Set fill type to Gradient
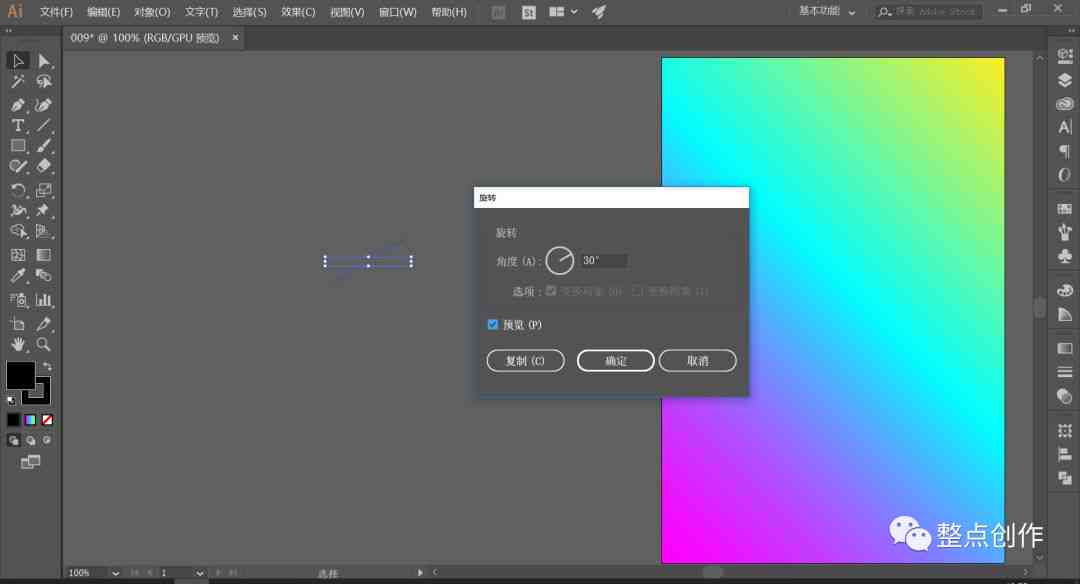The height and width of the screenshot is (584, 1080). [30, 419]
